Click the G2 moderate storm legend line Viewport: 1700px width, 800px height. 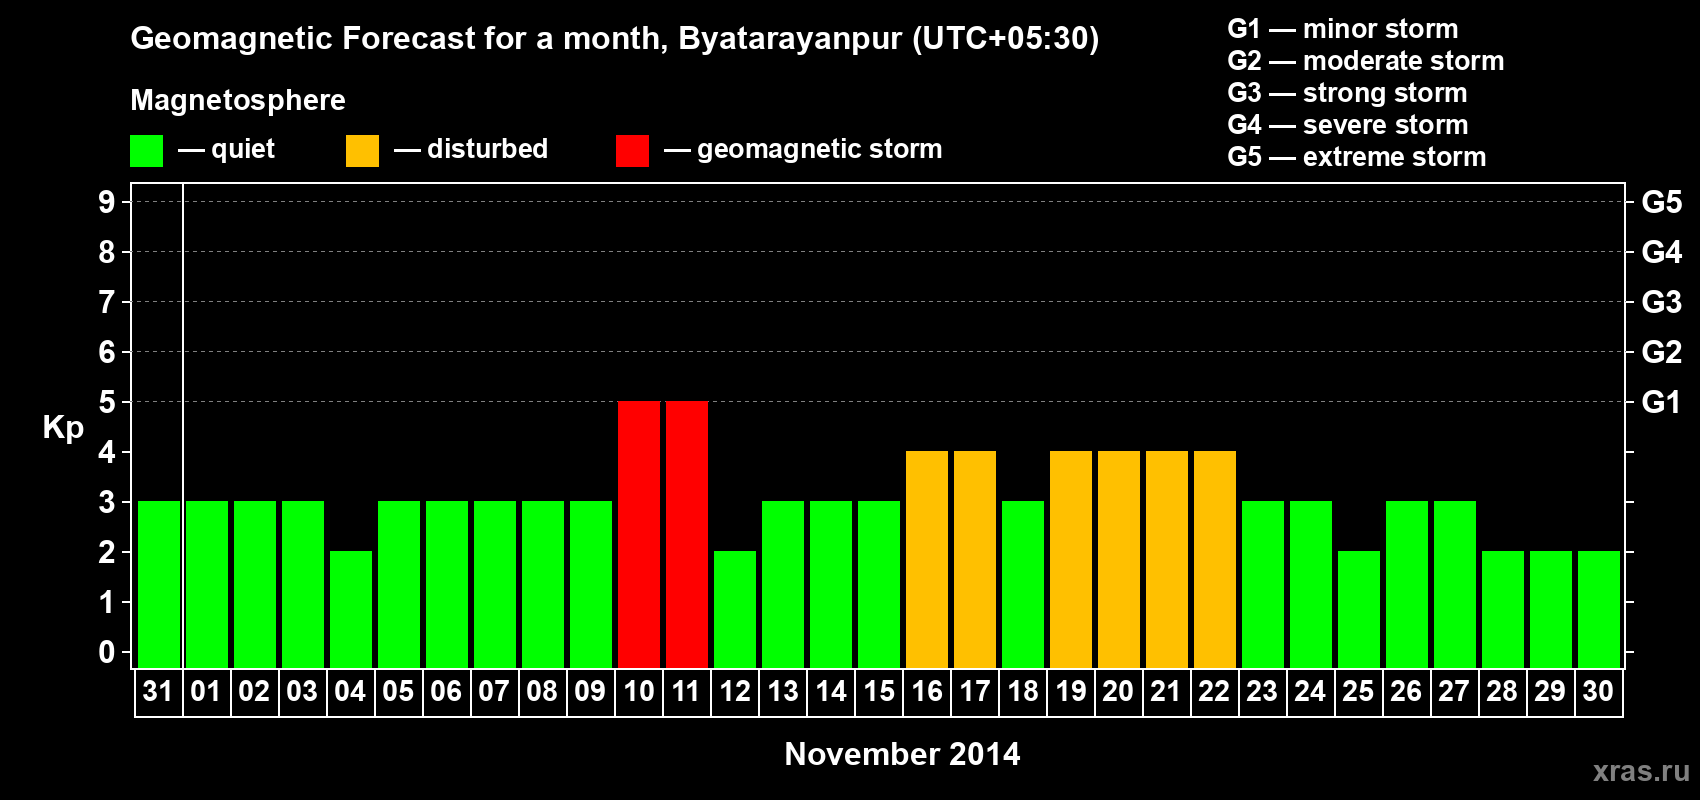click(1366, 61)
